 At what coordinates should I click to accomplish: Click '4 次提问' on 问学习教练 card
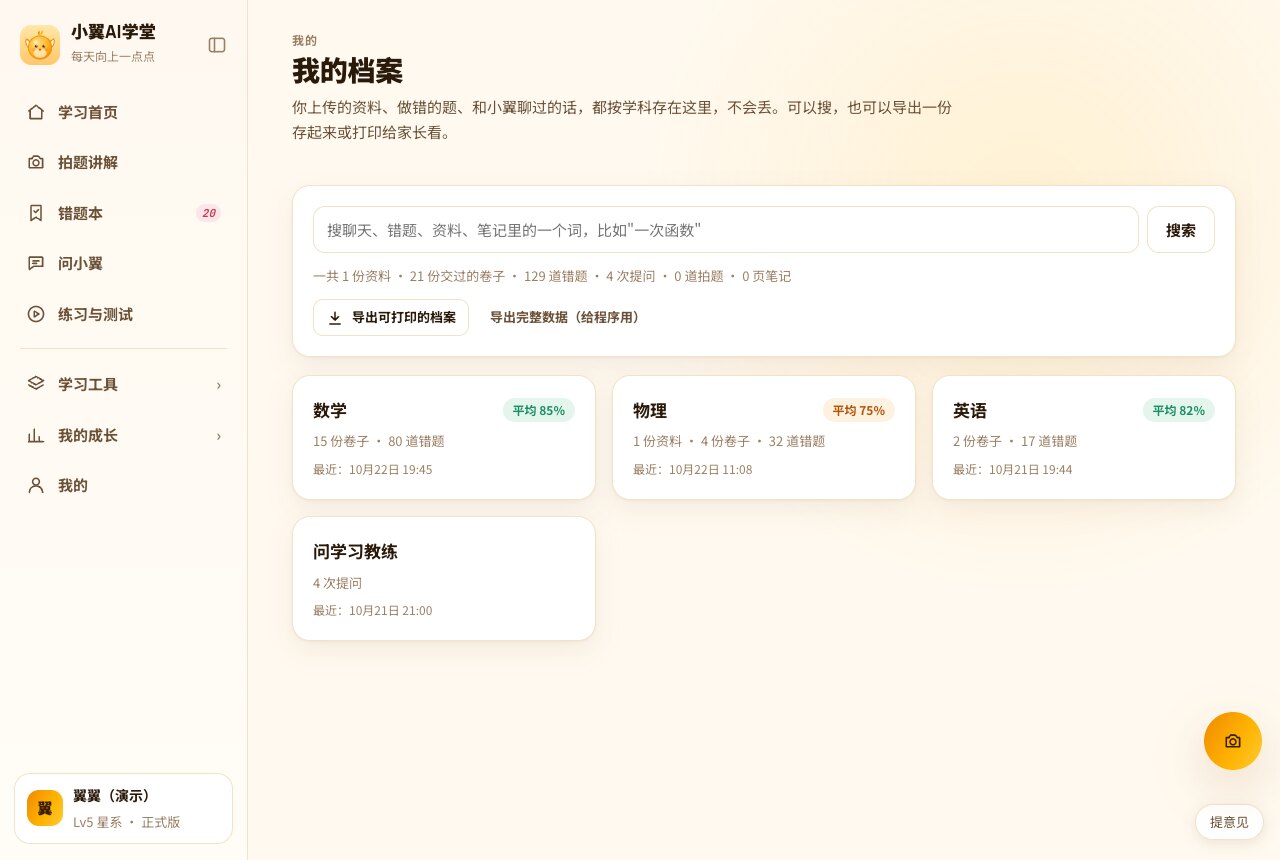point(338,583)
